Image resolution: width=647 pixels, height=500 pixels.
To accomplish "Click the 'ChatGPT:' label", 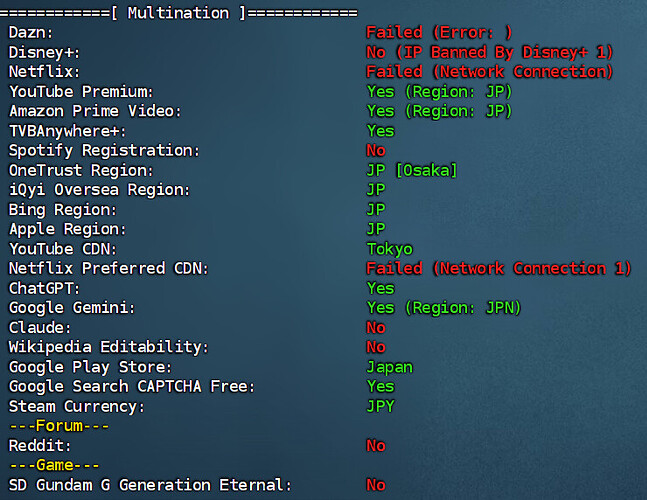I will coord(44,288).
